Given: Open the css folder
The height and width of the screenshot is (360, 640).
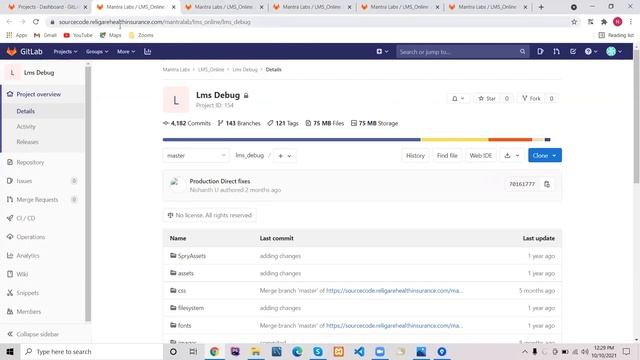Looking at the screenshot, I should coord(182,291).
